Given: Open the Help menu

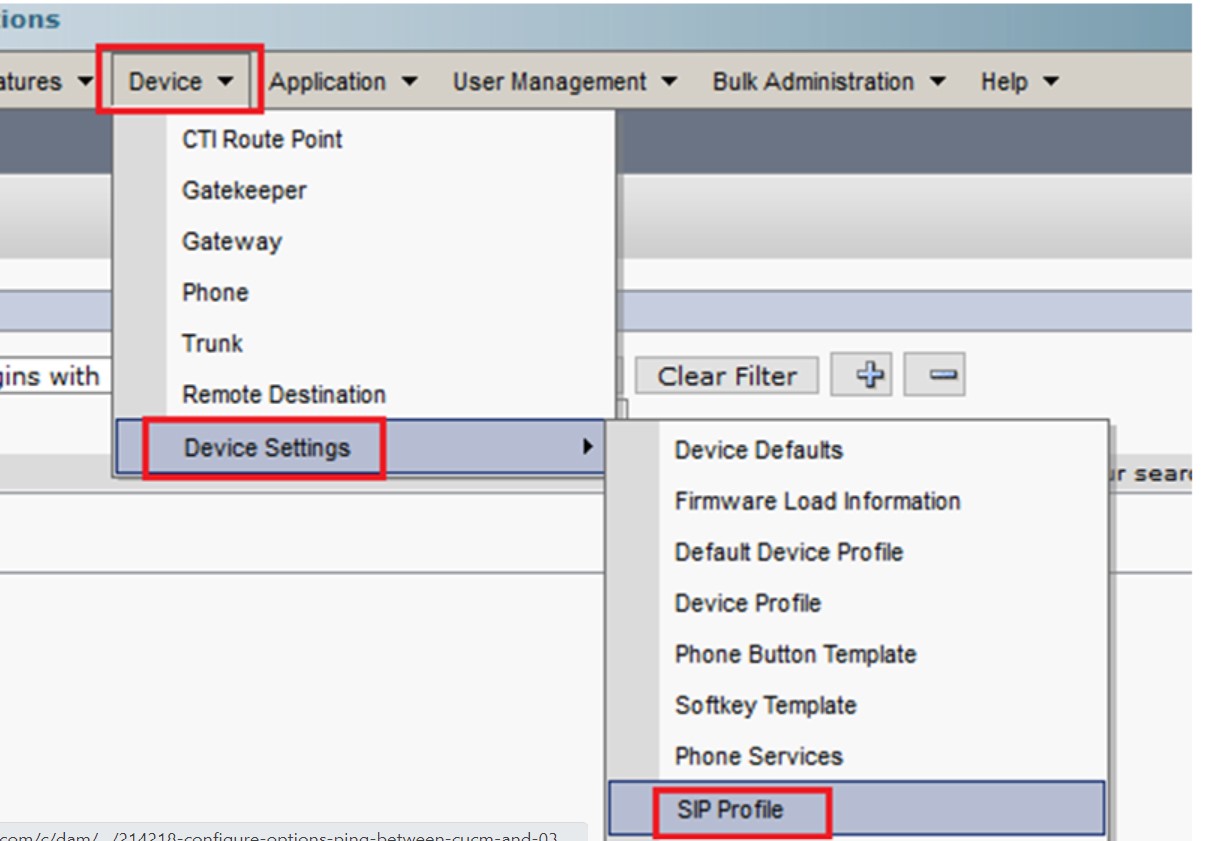Looking at the screenshot, I should pos(1018,82).
